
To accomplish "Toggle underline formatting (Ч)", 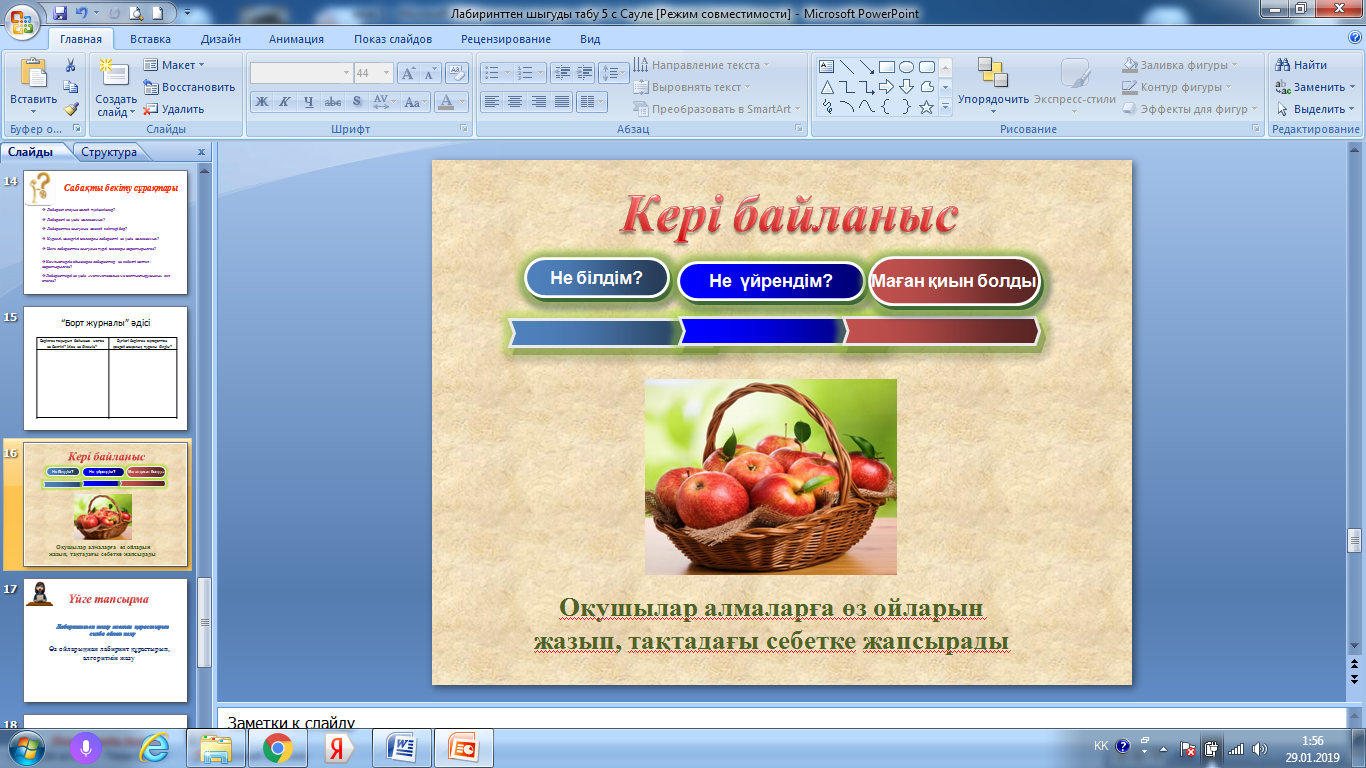I will (x=309, y=102).
